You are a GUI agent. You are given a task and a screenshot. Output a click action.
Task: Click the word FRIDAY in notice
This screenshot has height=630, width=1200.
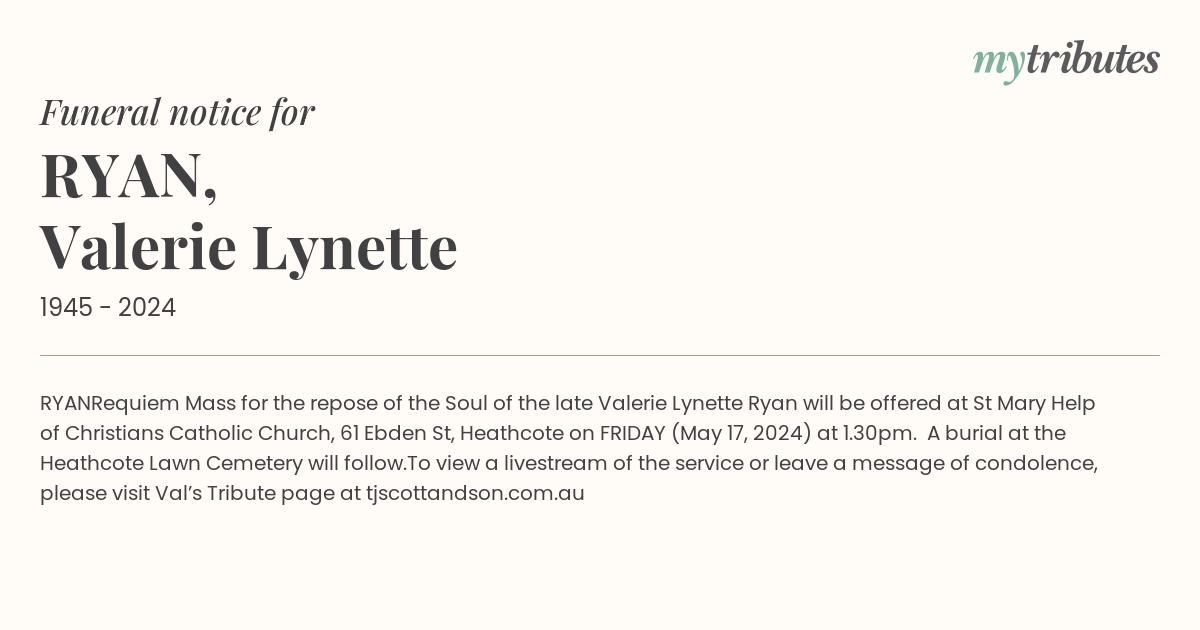[632, 433]
